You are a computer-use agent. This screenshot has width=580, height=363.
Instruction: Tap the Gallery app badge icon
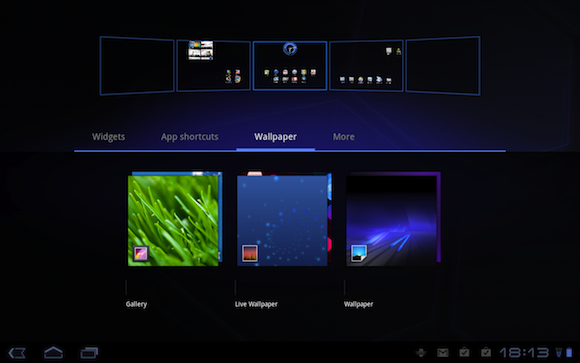coord(141,253)
